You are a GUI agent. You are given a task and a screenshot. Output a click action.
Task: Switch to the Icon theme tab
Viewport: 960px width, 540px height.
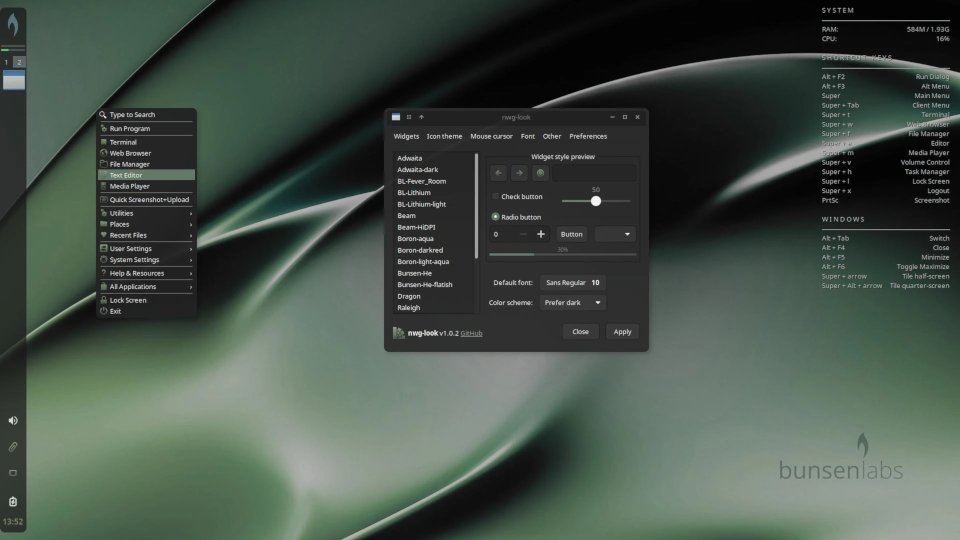tap(444, 137)
